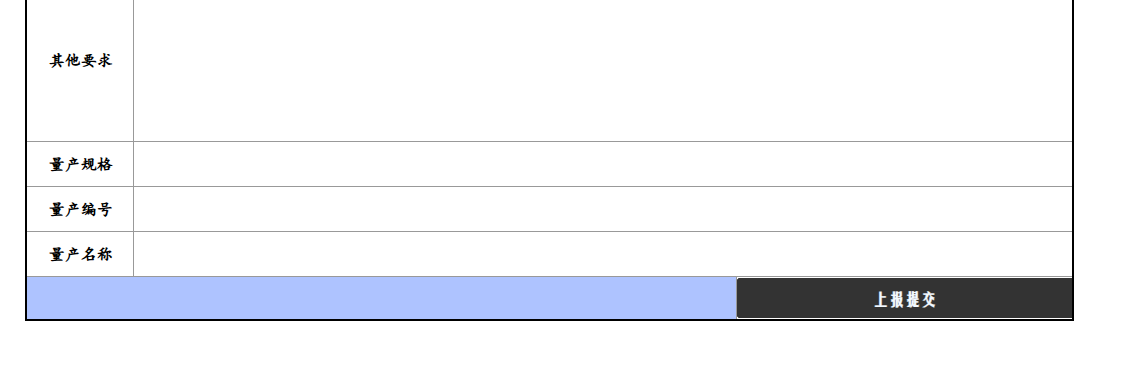Focus the 量产名称 input field
This screenshot has width=1137, height=386.
click(x=603, y=254)
